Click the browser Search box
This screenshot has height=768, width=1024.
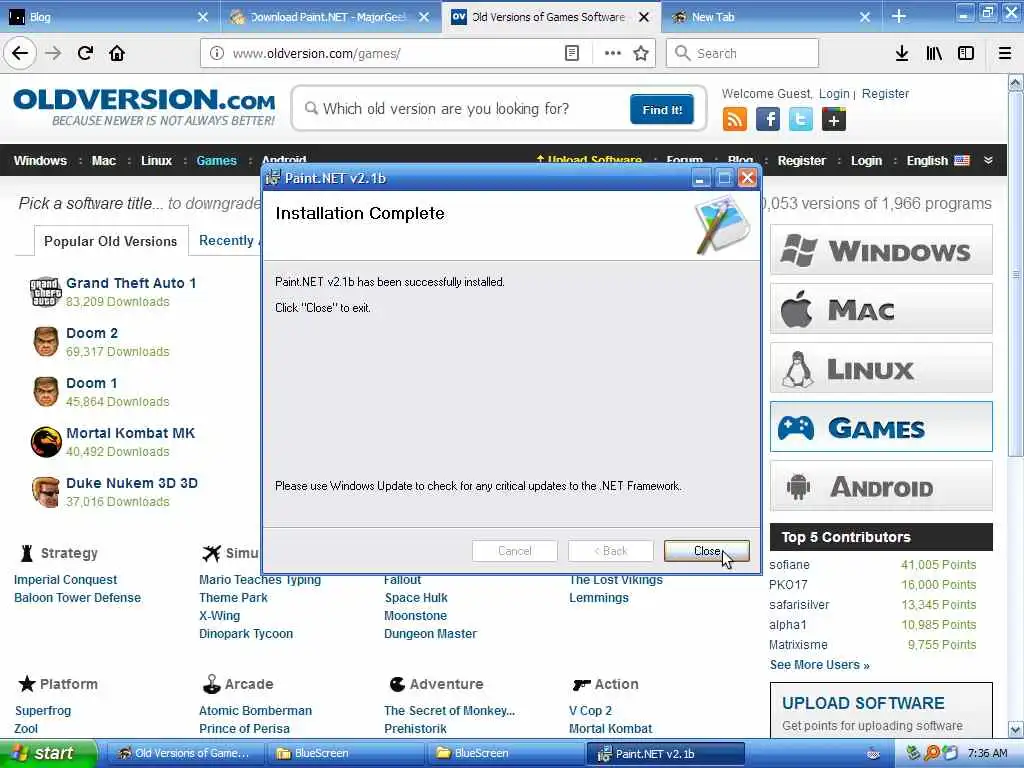[x=742, y=53]
